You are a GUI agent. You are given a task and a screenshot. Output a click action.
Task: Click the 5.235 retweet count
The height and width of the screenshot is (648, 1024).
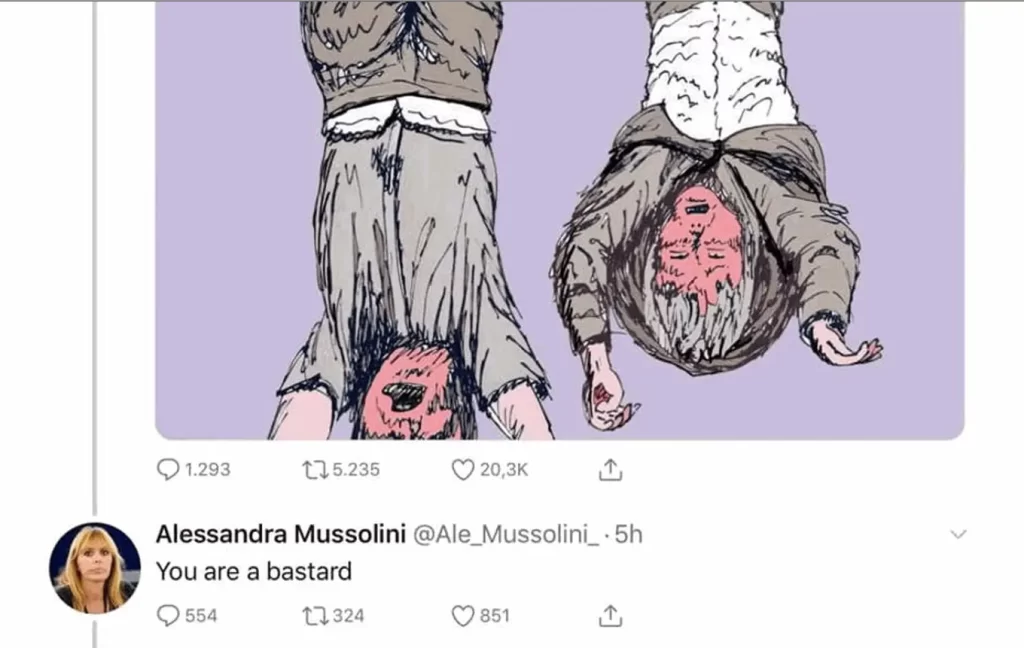[x=356, y=470]
